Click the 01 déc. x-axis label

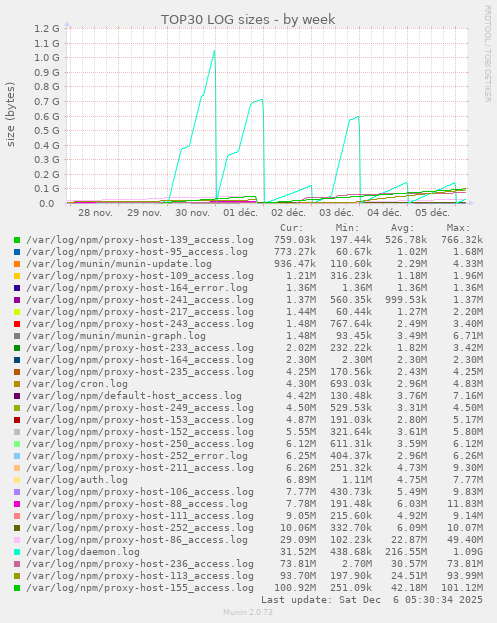(240, 213)
